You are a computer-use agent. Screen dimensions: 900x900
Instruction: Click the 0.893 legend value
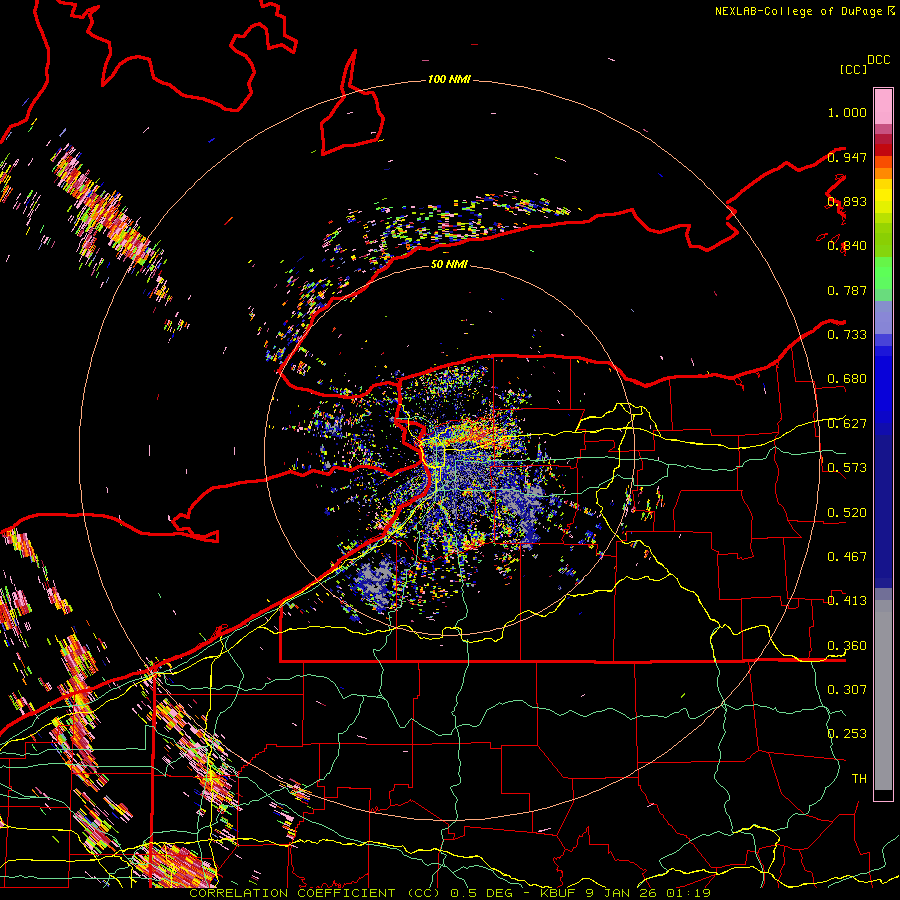847,201
